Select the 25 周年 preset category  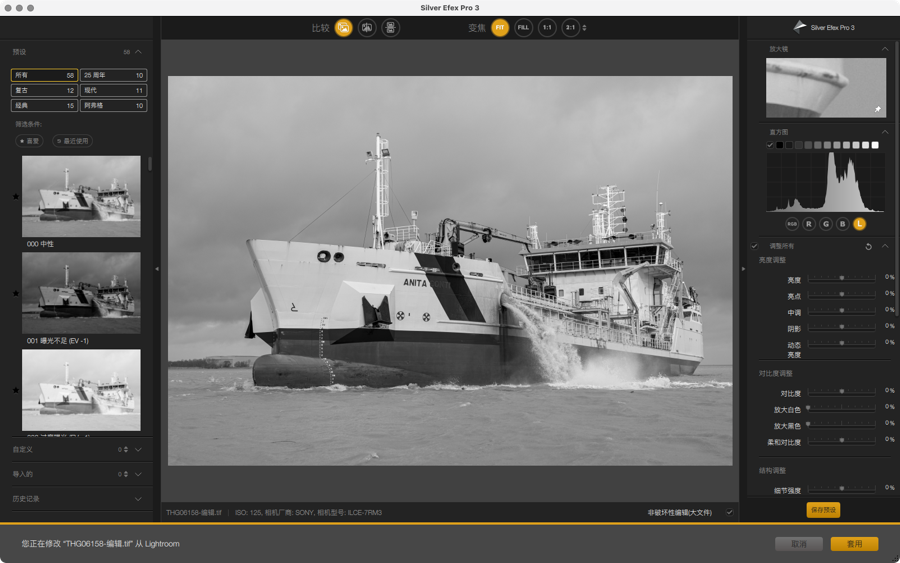(113, 75)
